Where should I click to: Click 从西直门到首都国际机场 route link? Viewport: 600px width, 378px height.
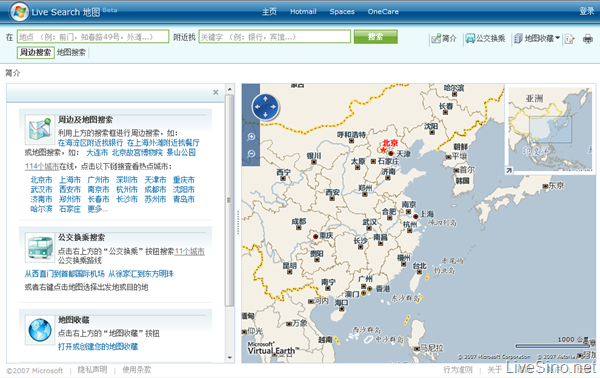pyautogui.click(x=64, y=274)
